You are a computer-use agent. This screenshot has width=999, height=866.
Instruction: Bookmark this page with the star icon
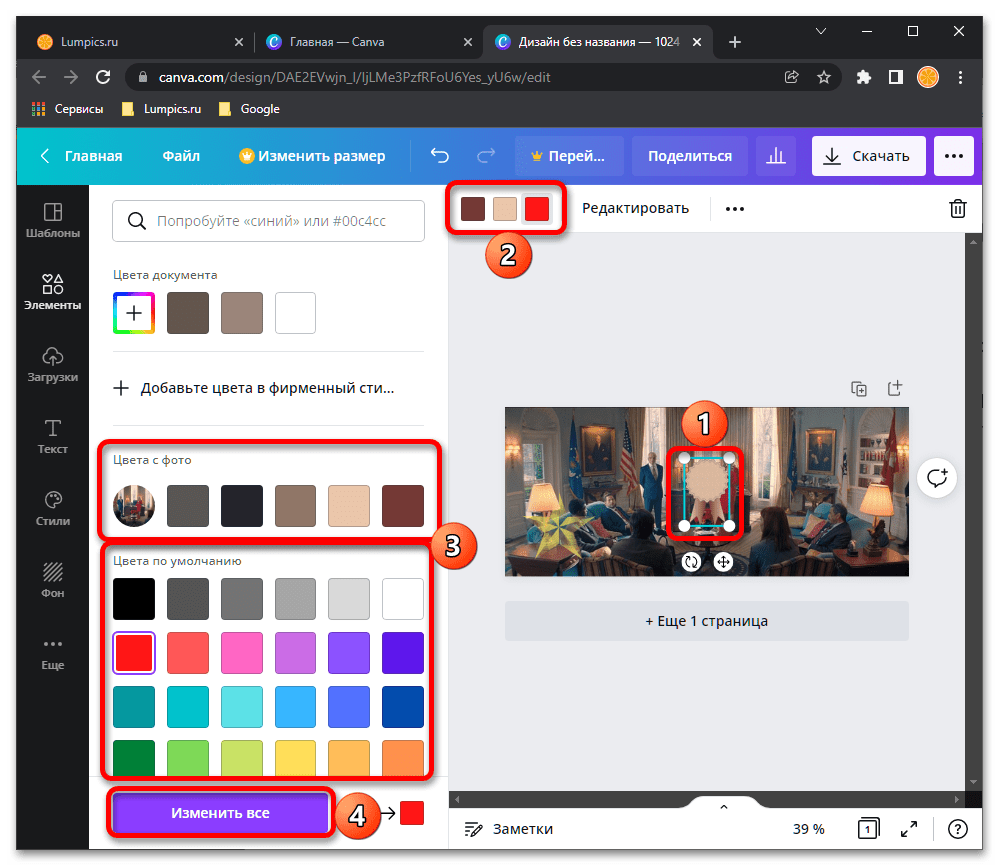(x=824, y=77)
